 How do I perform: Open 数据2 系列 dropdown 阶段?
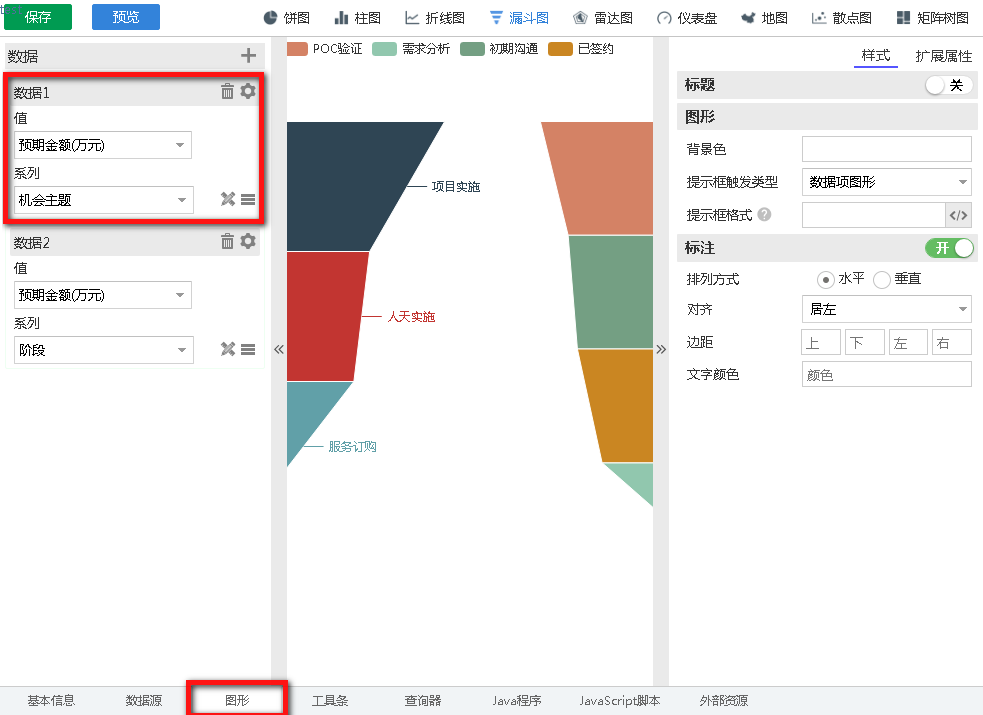click(x=103, y=350)
